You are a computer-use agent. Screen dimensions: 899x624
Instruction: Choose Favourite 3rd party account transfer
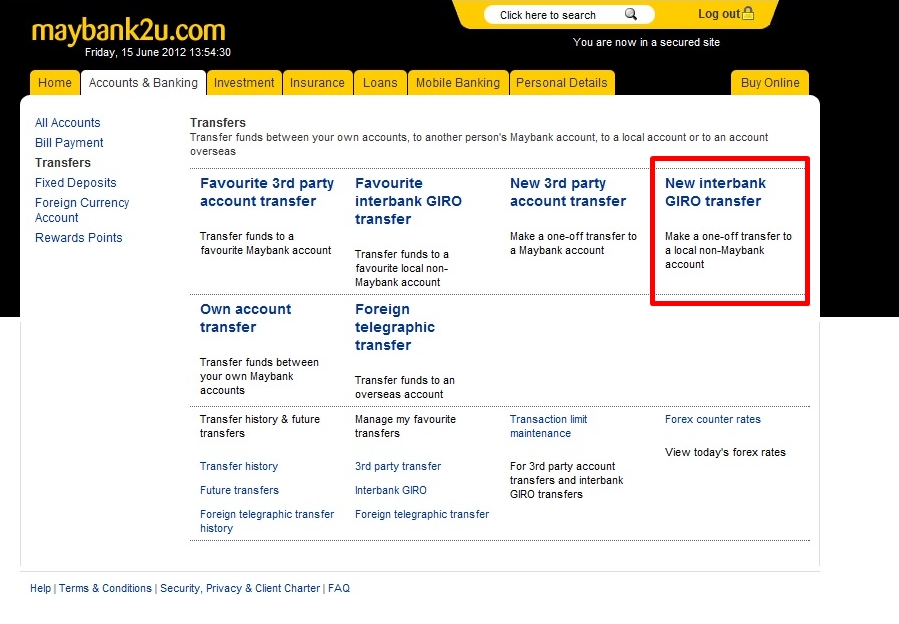(267, 192)
